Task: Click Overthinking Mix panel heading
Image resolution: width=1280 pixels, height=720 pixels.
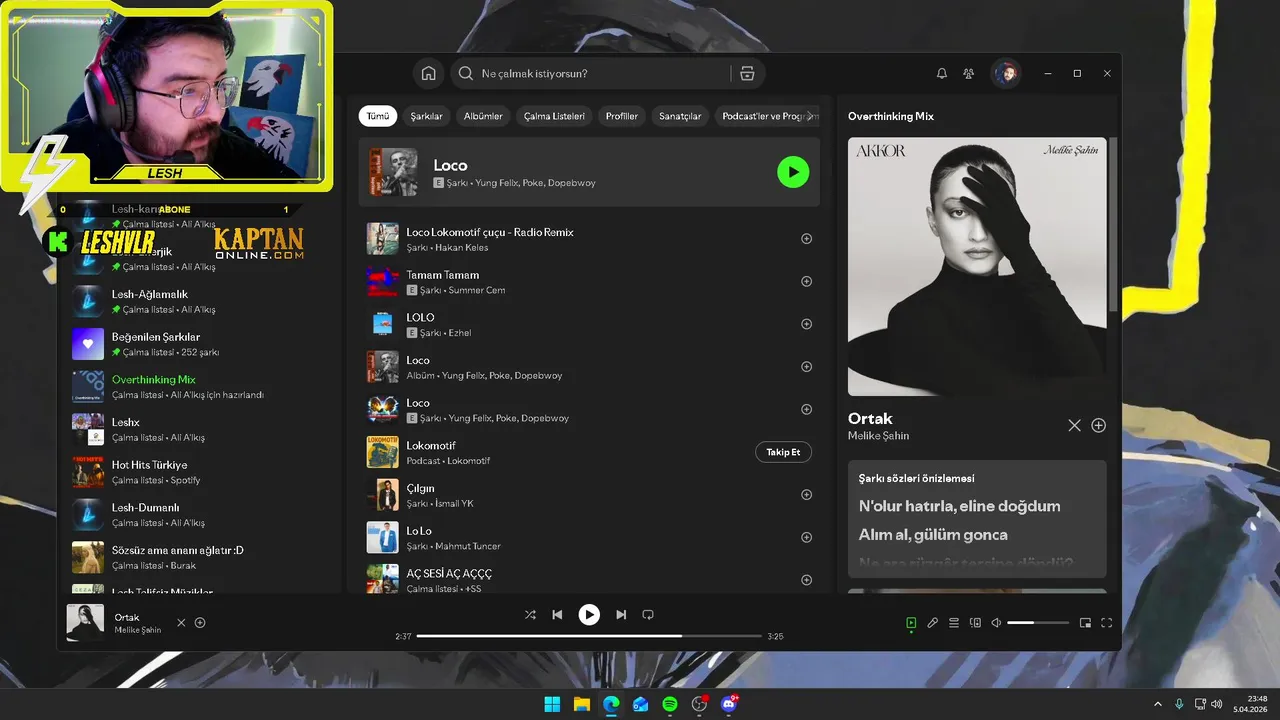Action: tap(891, 116)
